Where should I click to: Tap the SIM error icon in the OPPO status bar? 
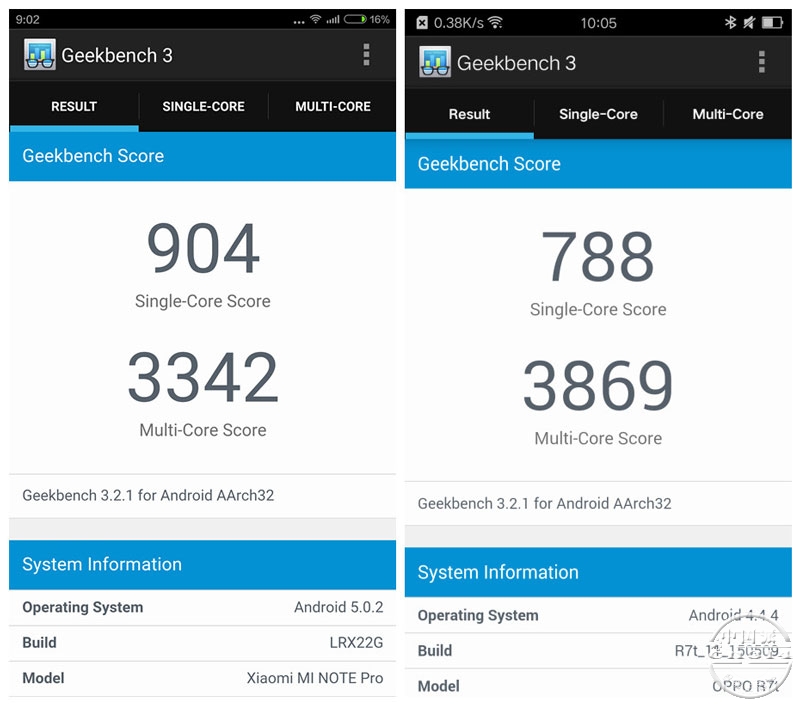point(422,22)
